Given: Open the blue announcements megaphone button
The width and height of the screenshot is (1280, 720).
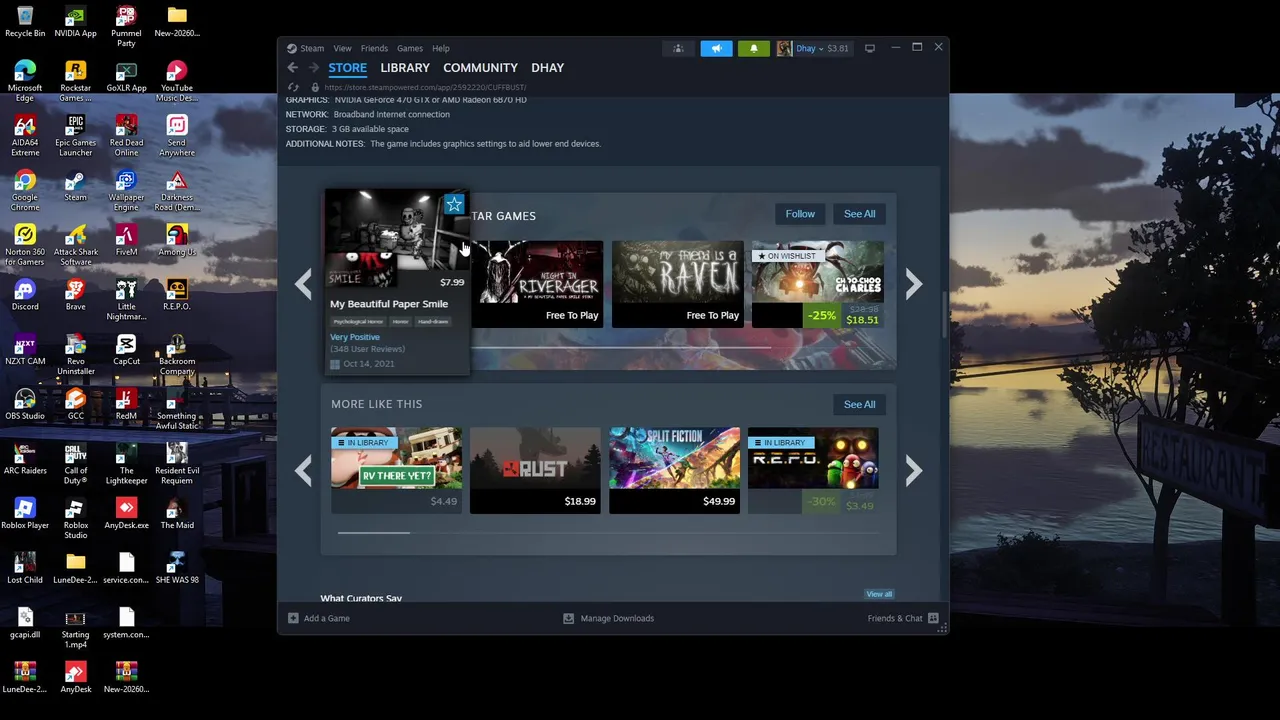Looking at the screenshot, I should [716, 48].
